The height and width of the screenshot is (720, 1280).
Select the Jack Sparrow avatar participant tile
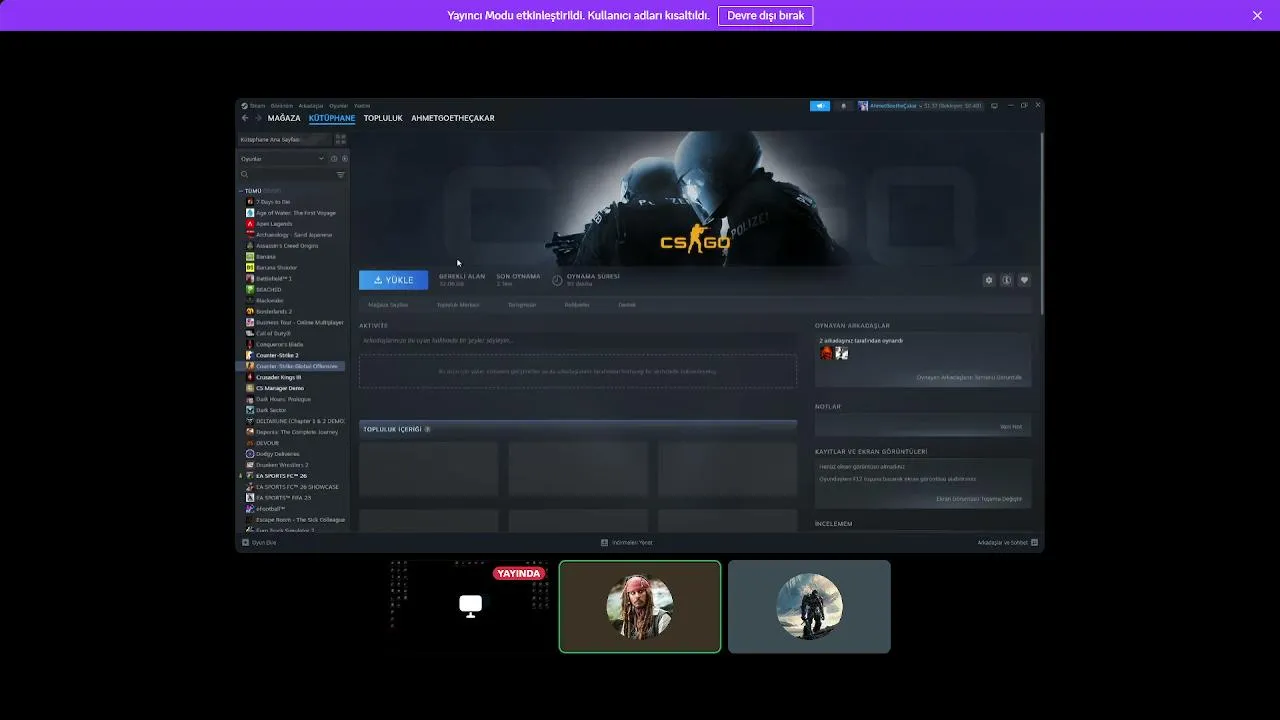(x=640, y=606)
